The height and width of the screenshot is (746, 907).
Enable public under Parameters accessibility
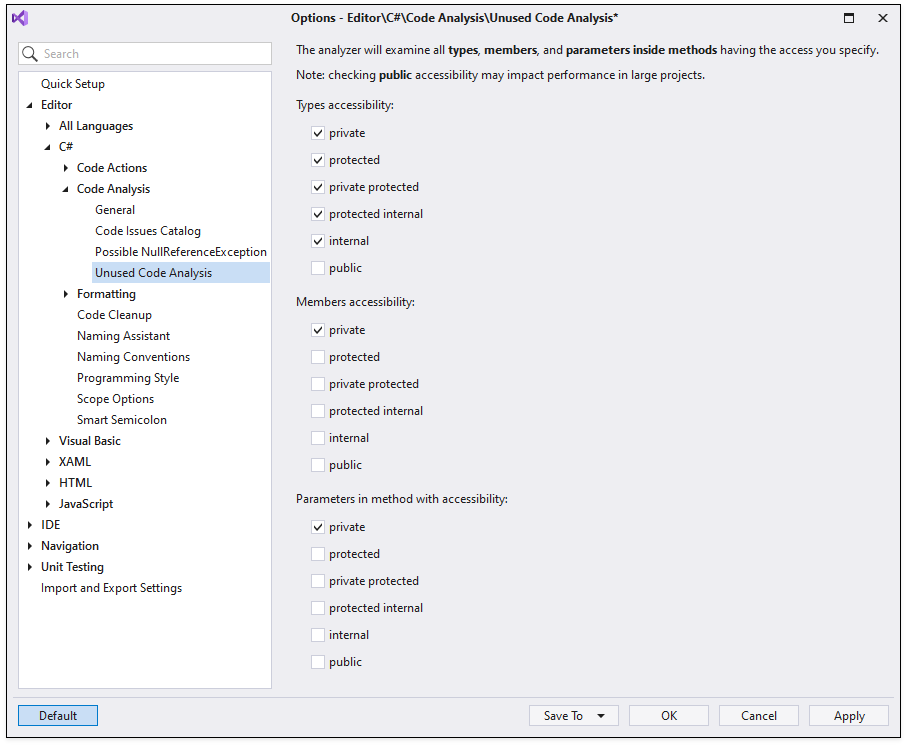318,661
